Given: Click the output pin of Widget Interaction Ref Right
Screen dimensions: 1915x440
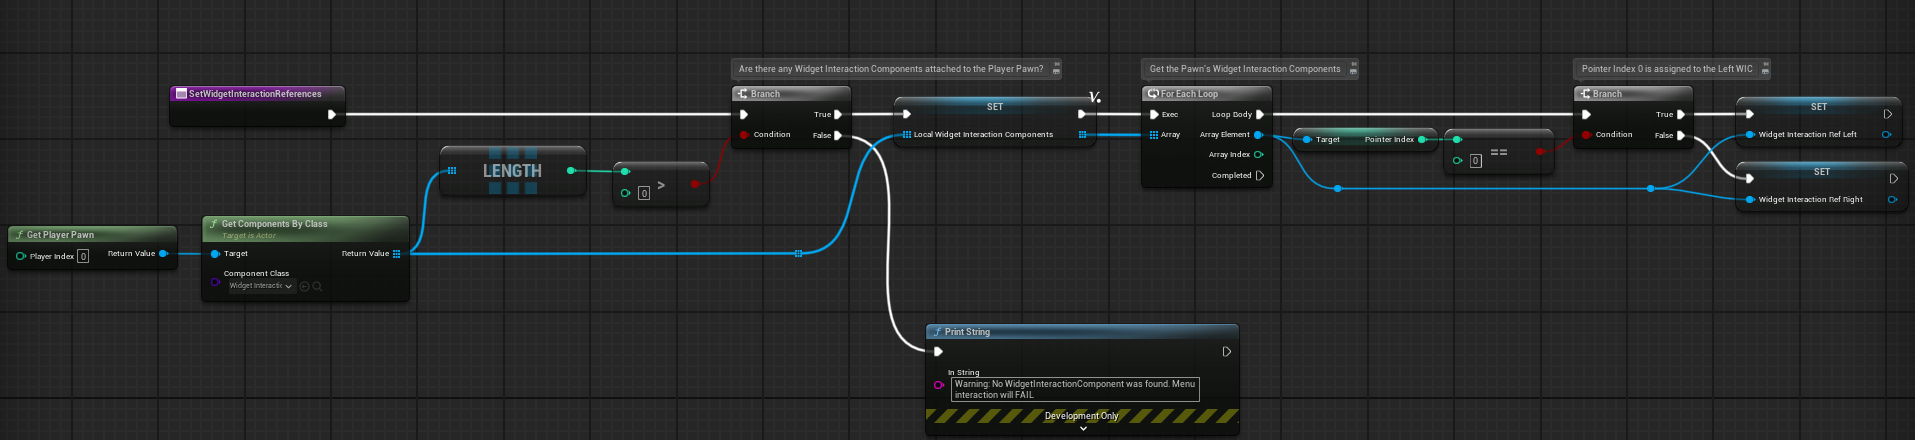Looking at the screenshot, I should point(1892,200).
